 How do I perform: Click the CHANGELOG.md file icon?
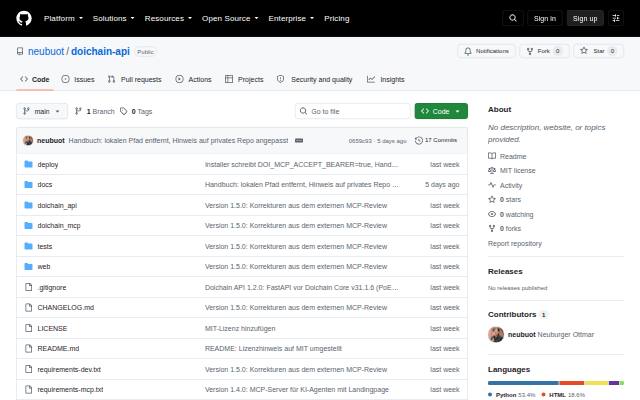click(x=28, y=307)
